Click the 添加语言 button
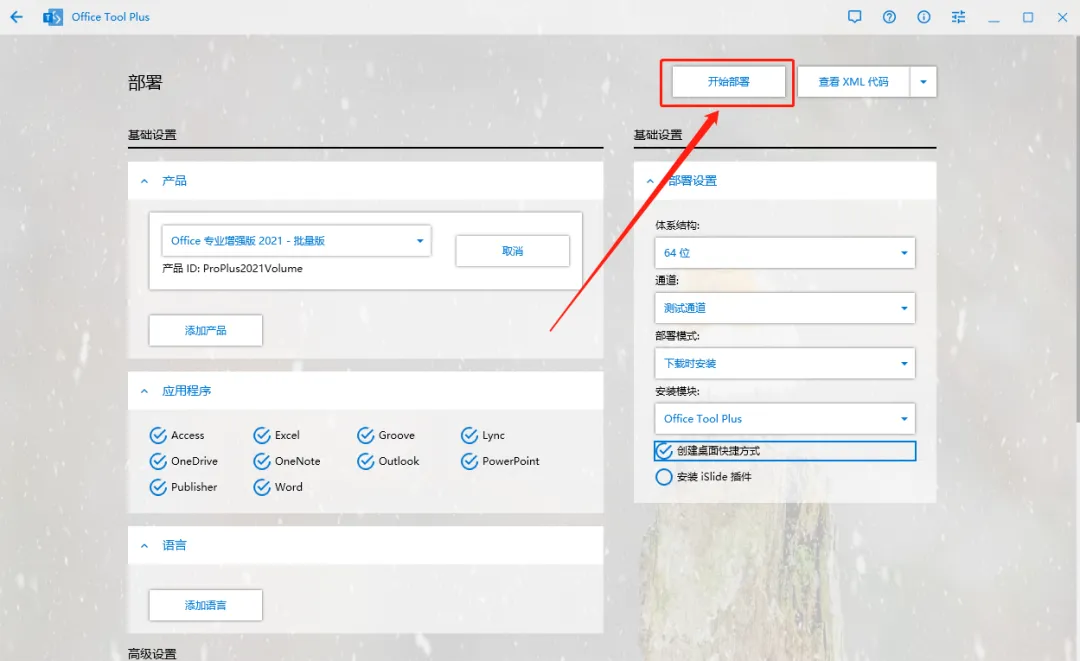 point(205,605)
